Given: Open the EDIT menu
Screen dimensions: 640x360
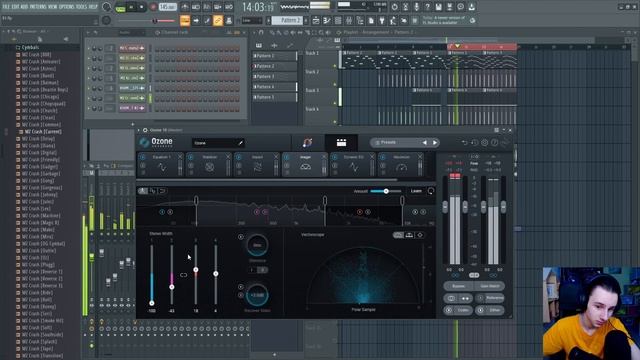Looking at the screenshot, I should tap(16, 7).
